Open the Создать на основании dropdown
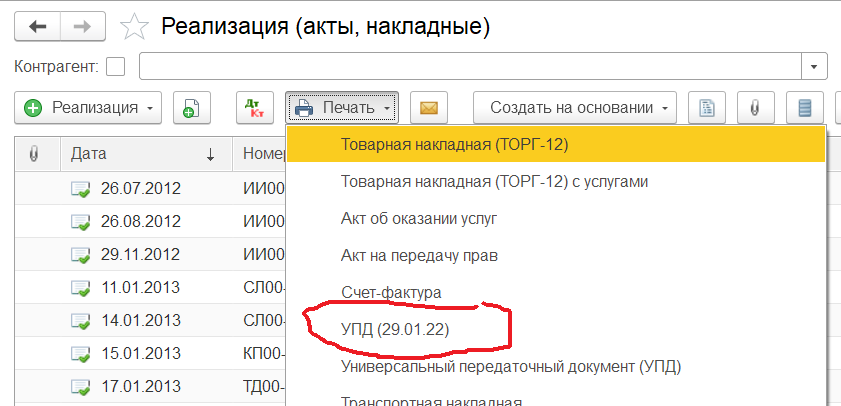The height and width of the screenshot is (406, 841). (575, 108)
